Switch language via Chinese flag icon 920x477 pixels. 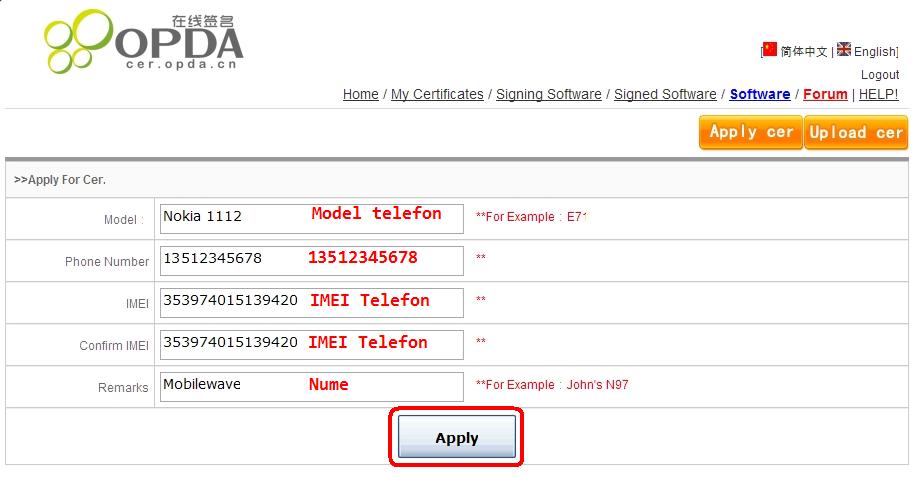(x=770, y=49)
